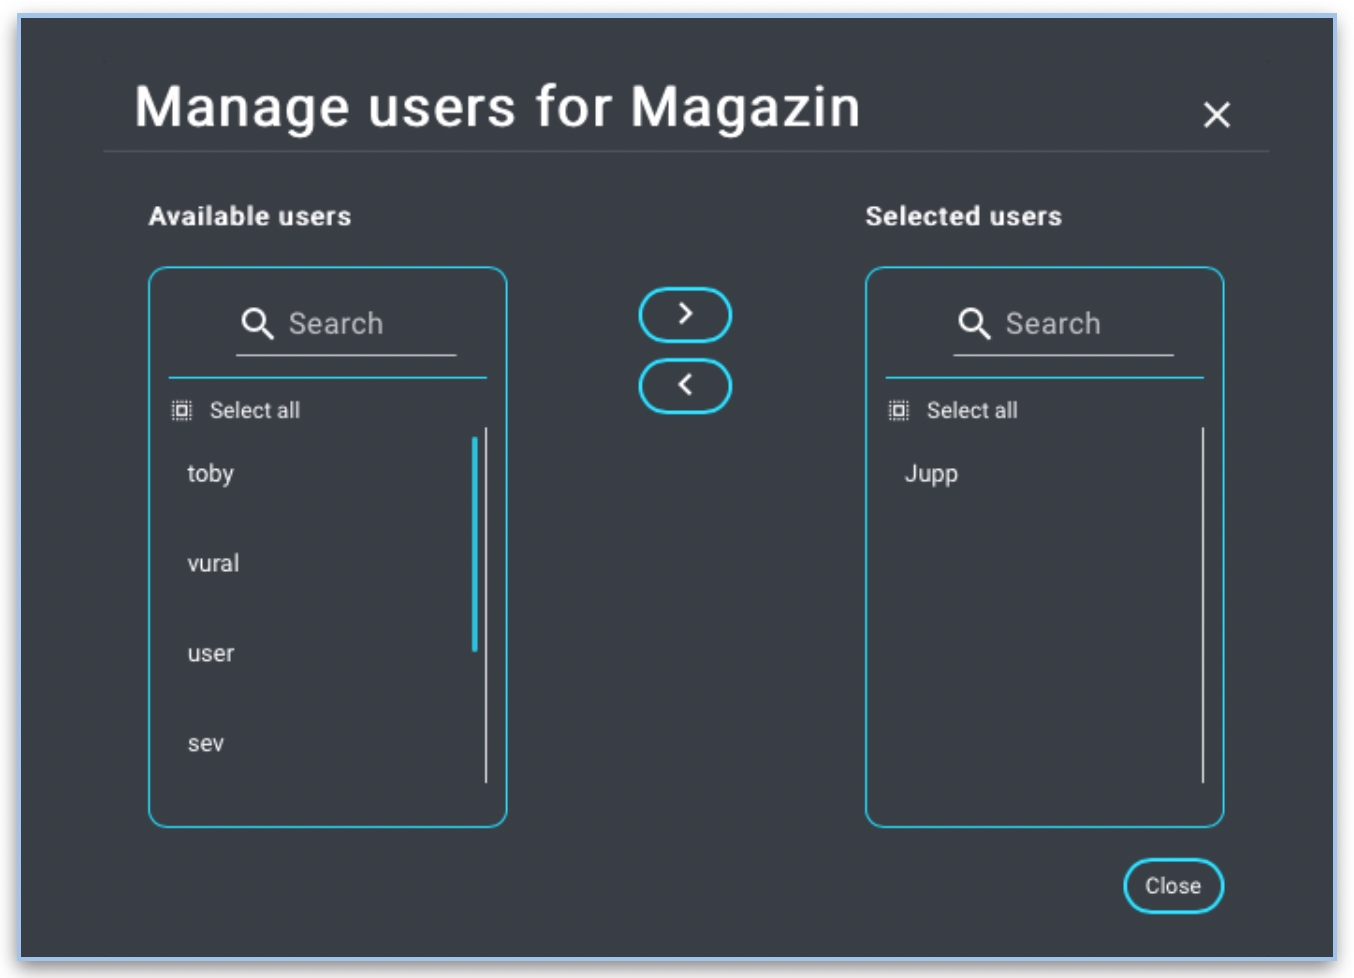The width and height of the screenshot is (1354, 978).
Task: Select Jupp in the Selected users list
Action: coord(931,474)
